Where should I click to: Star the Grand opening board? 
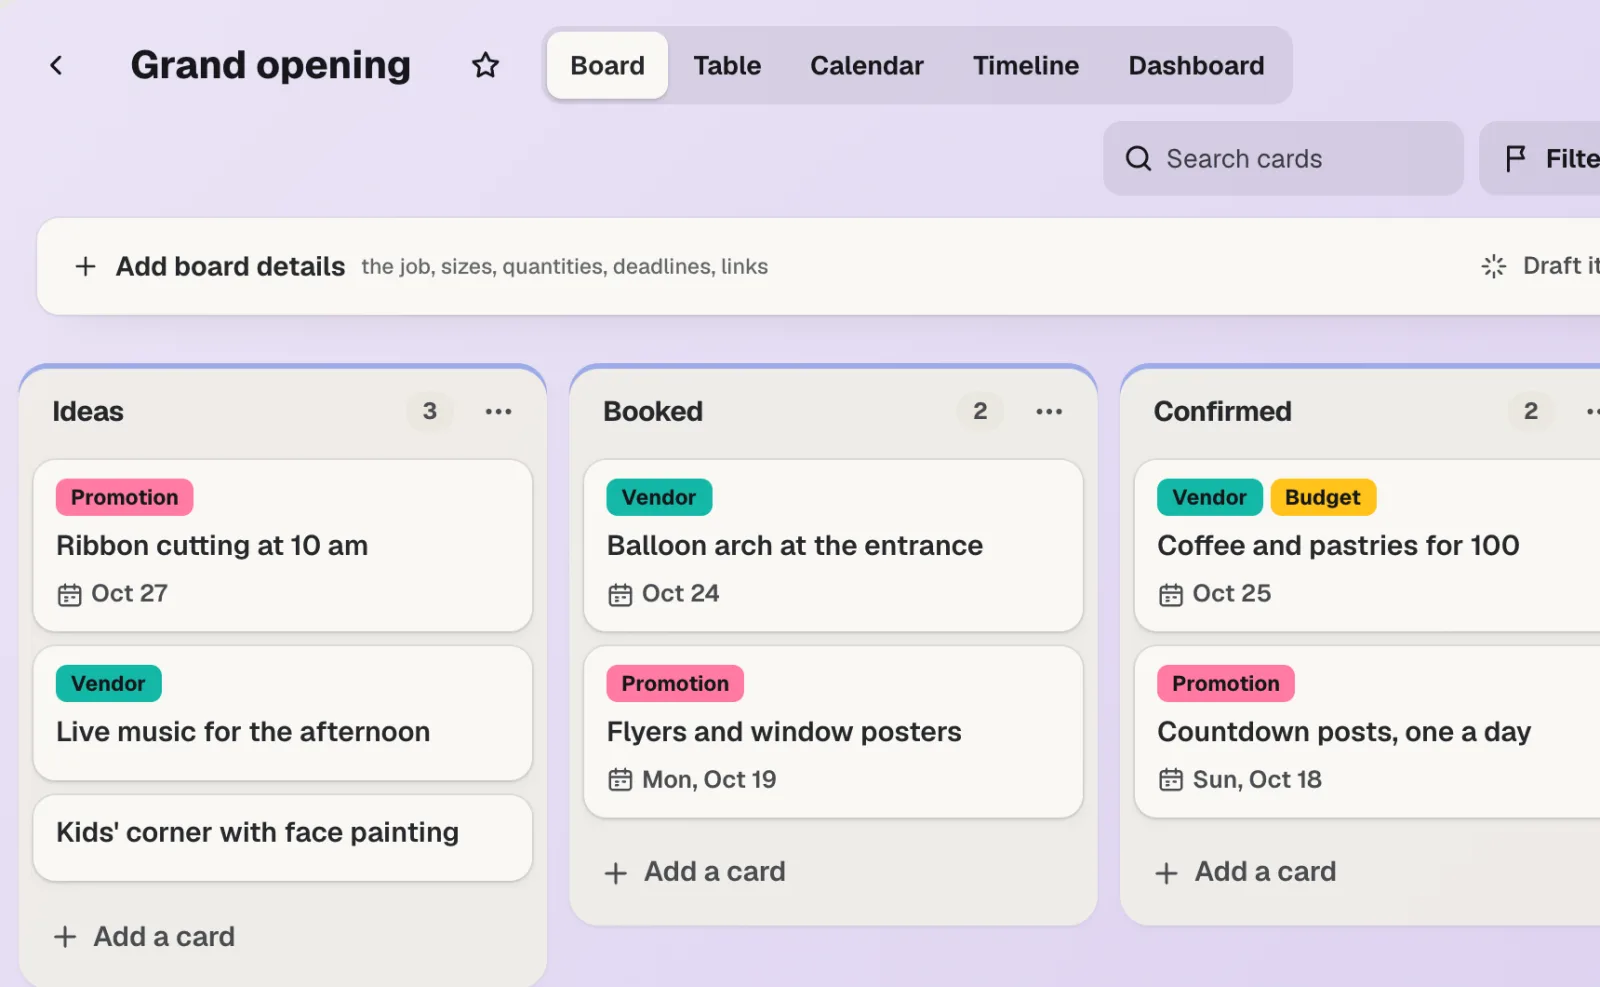pos(485,66)
